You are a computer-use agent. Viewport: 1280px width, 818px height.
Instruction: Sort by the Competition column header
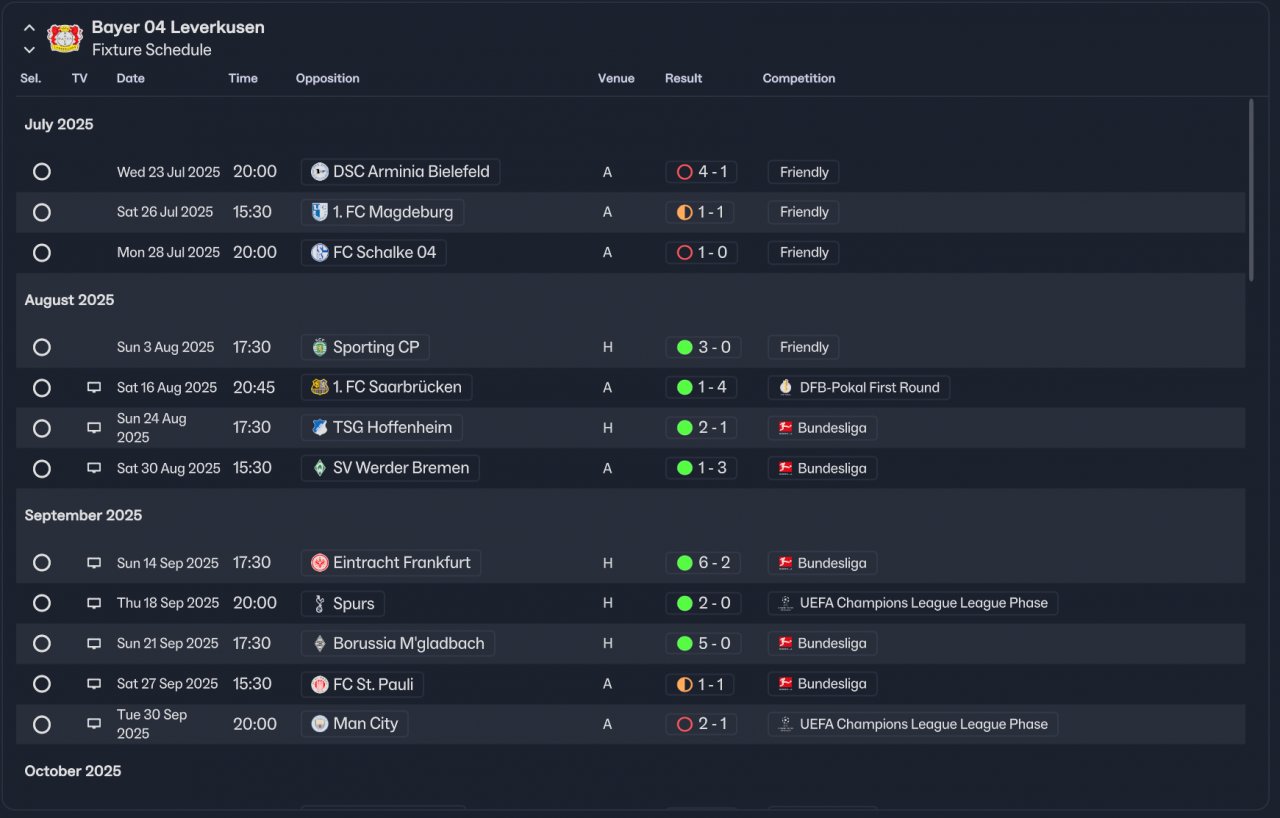tap(798, 78)
